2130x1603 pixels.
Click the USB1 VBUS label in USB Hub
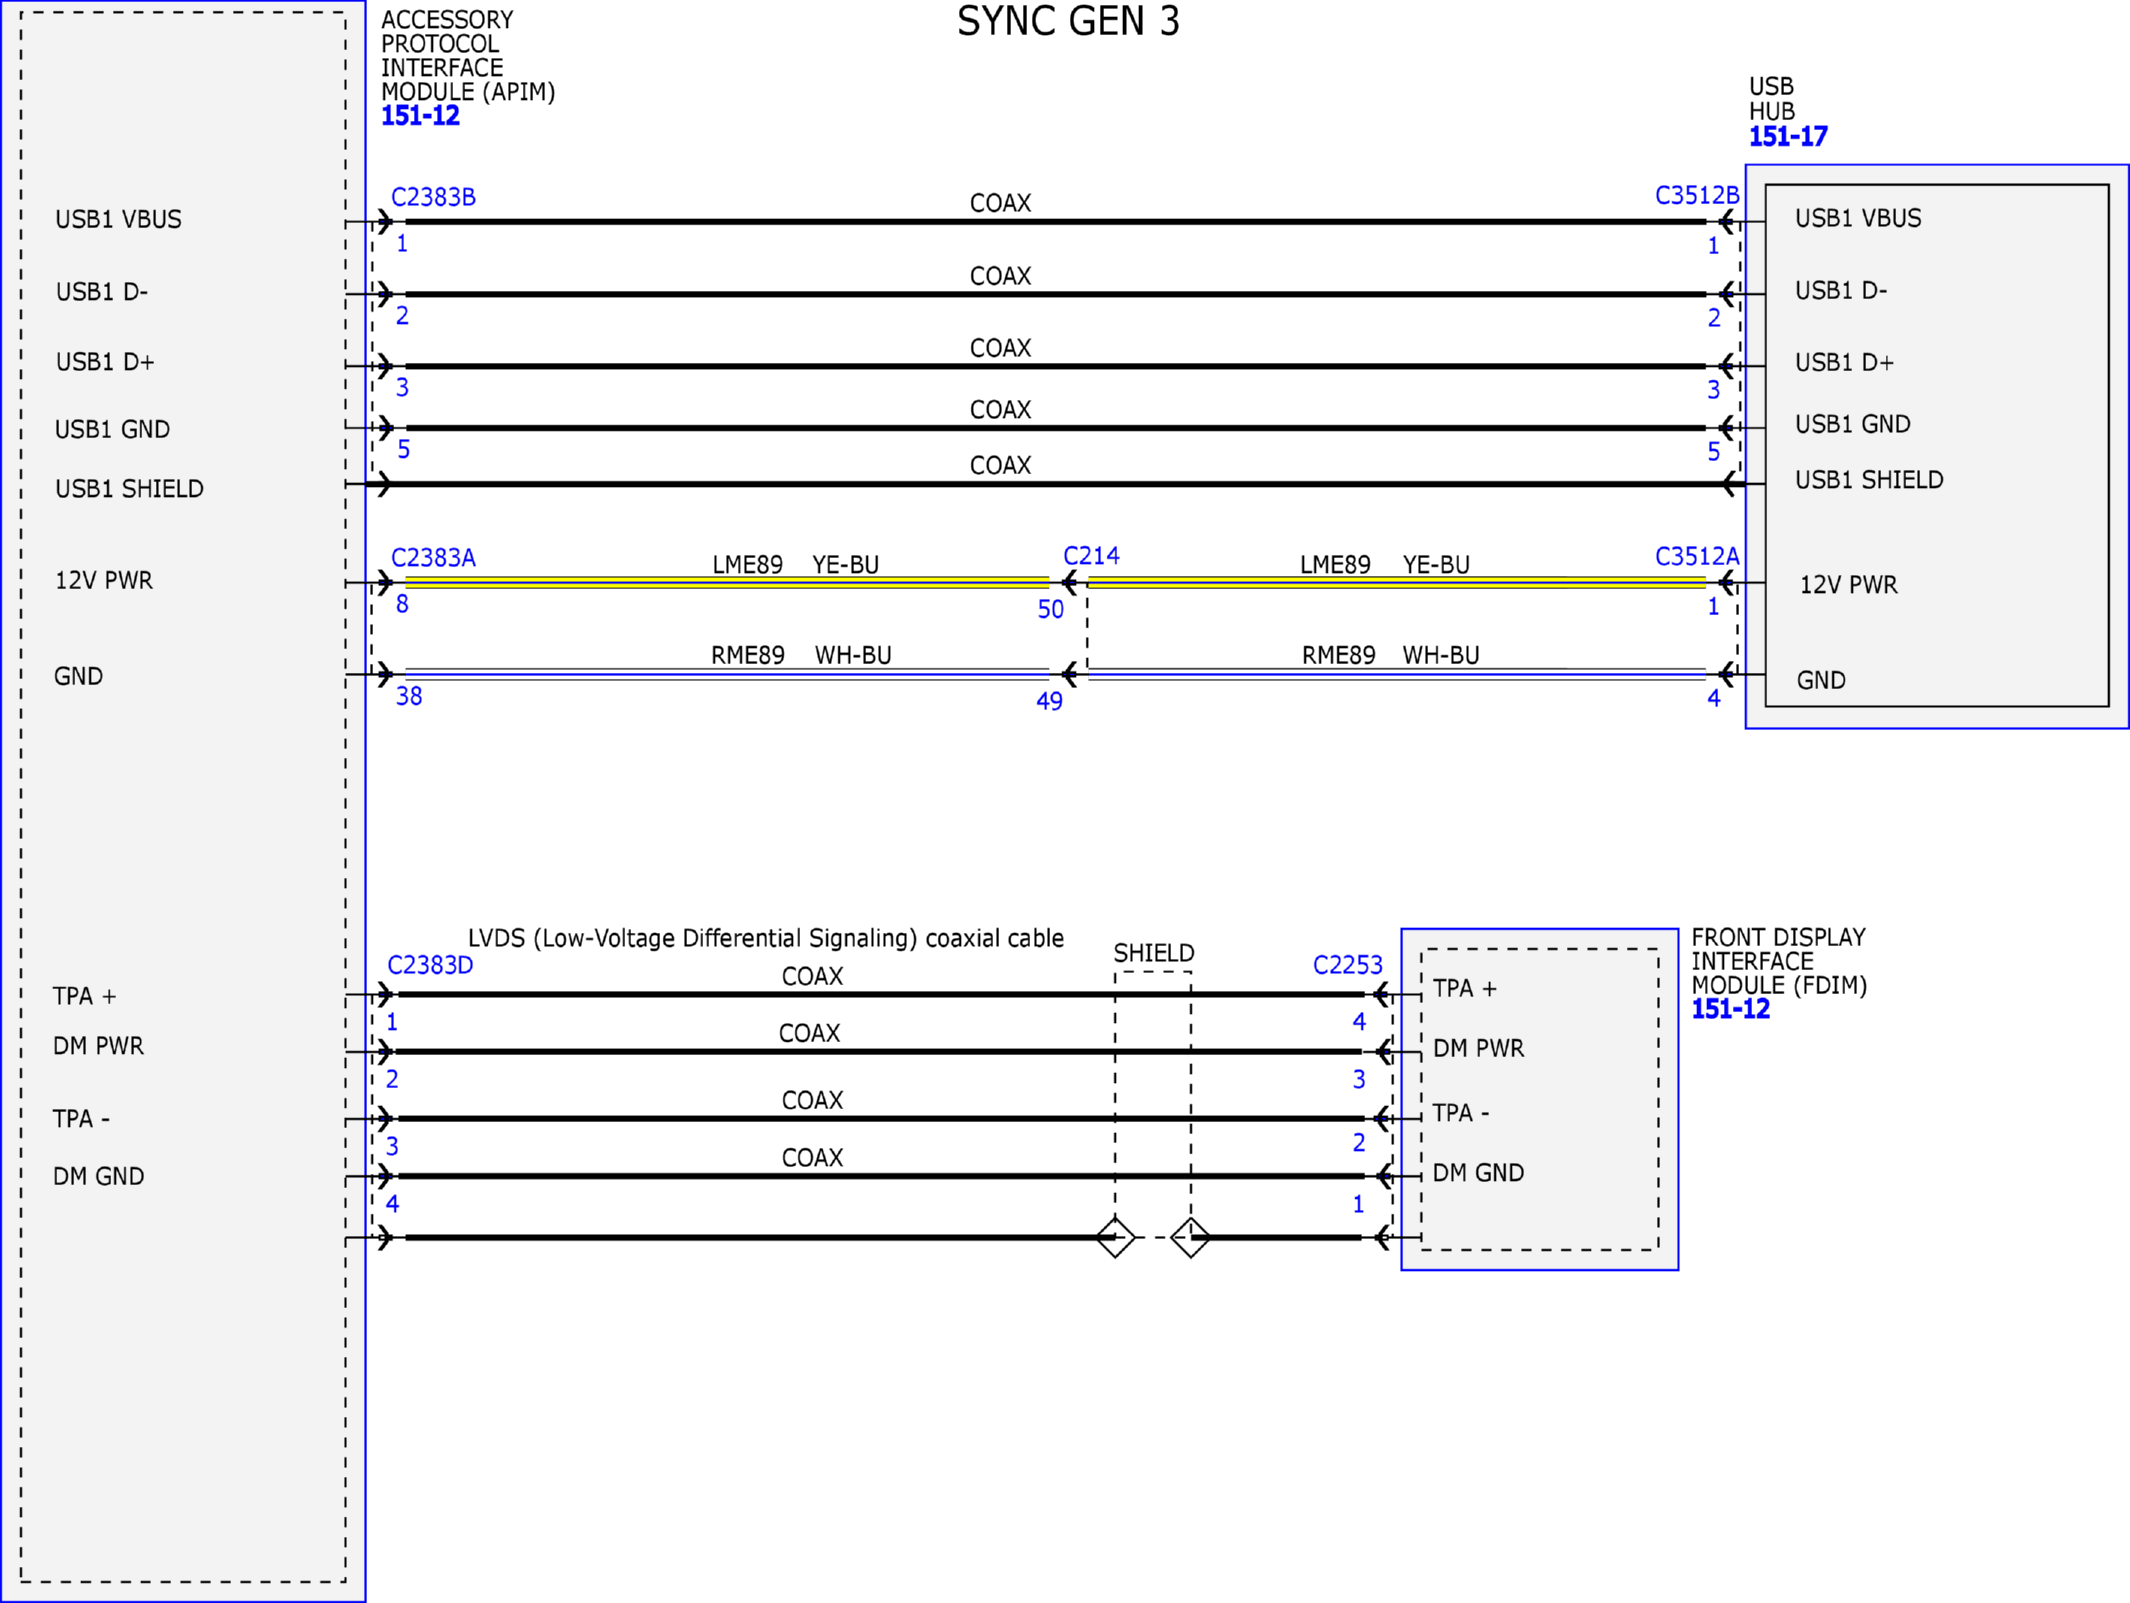pos(1858,218)
